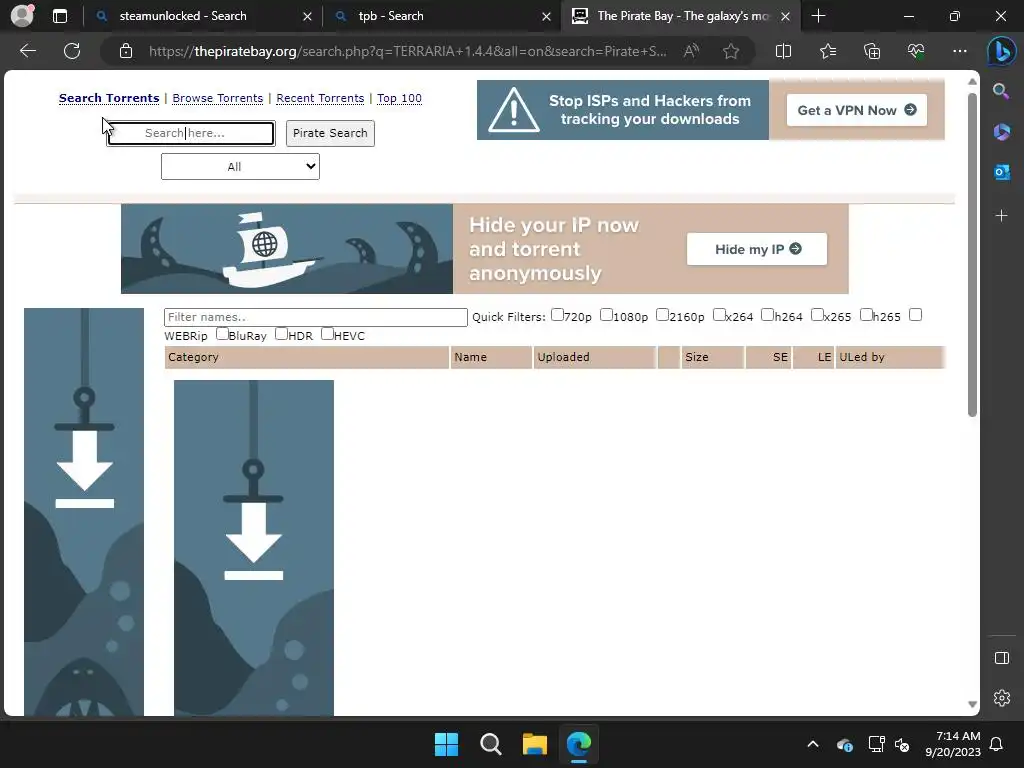
Task: Reload the page with refresh icon
Action: 72,51
